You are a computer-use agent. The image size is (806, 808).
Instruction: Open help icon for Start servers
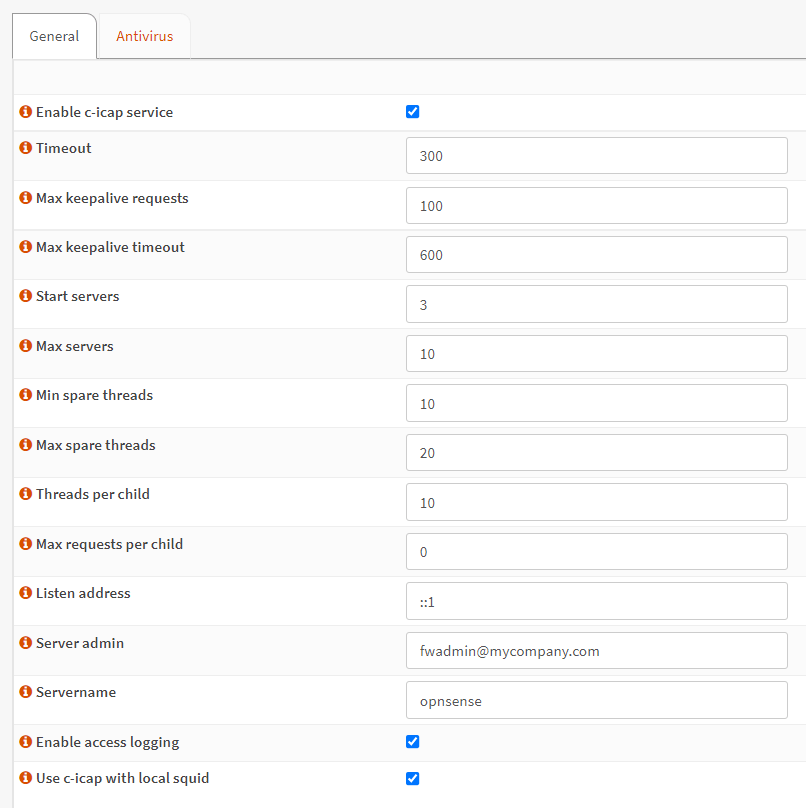coord(26,296)
